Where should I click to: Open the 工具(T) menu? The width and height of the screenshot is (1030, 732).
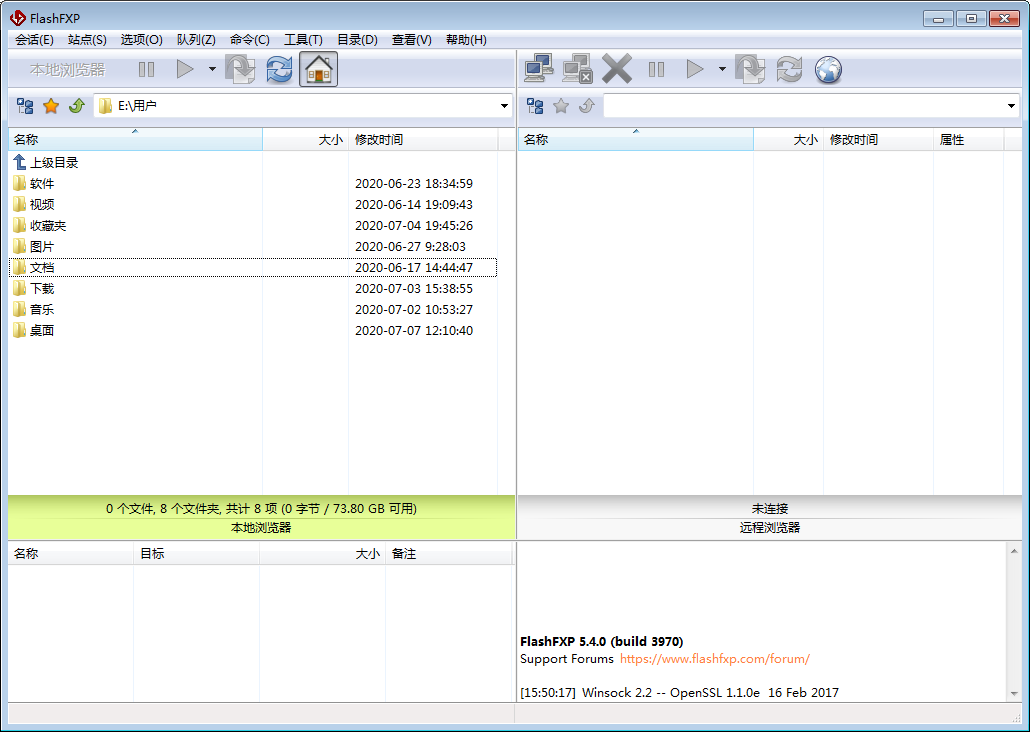coord(303,40)
